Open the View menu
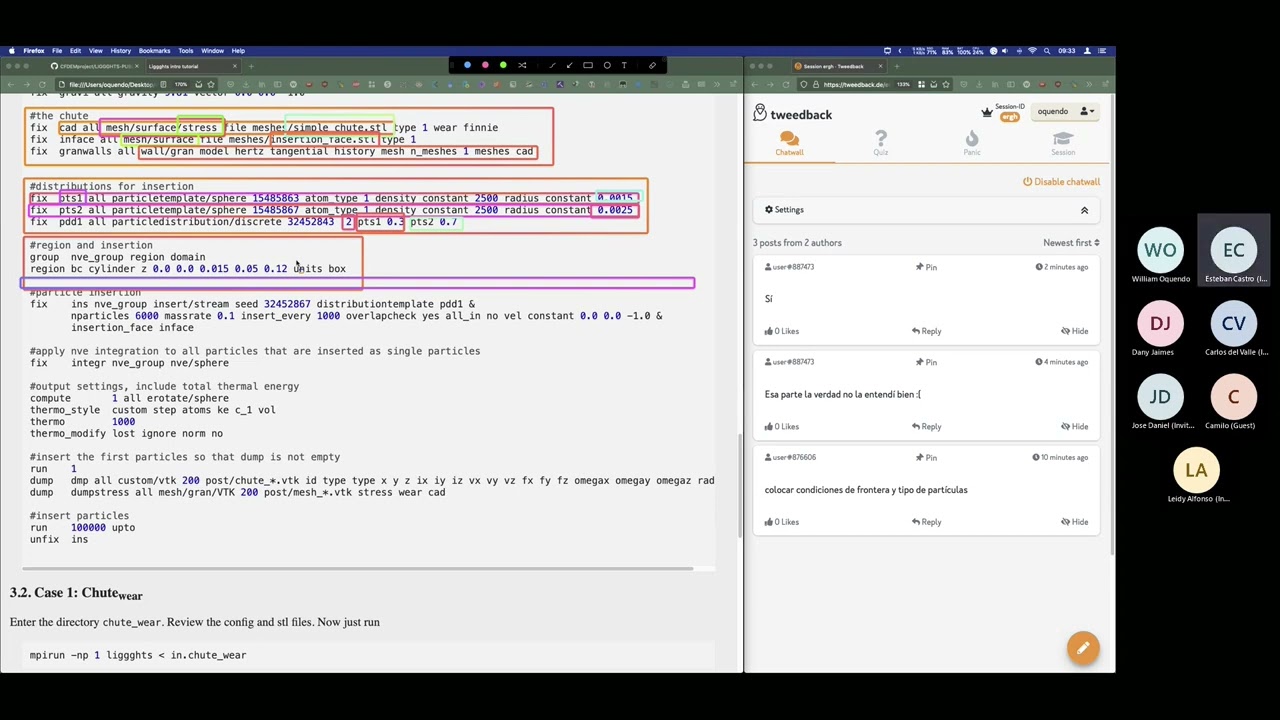Image resolution: width=1280 pixels, height=720 pixels. pos(96,51)
